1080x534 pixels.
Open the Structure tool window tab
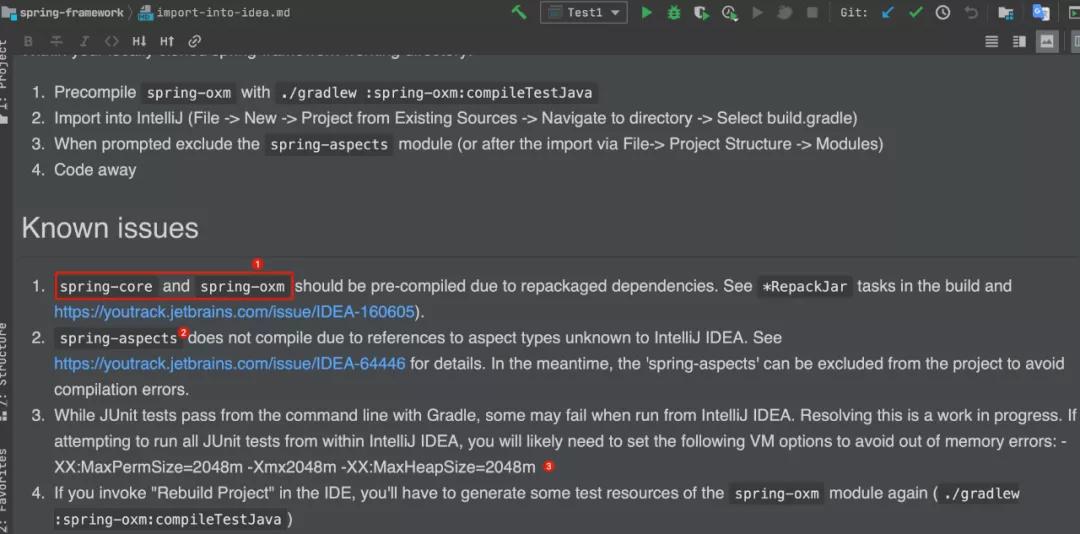(6, 371)
